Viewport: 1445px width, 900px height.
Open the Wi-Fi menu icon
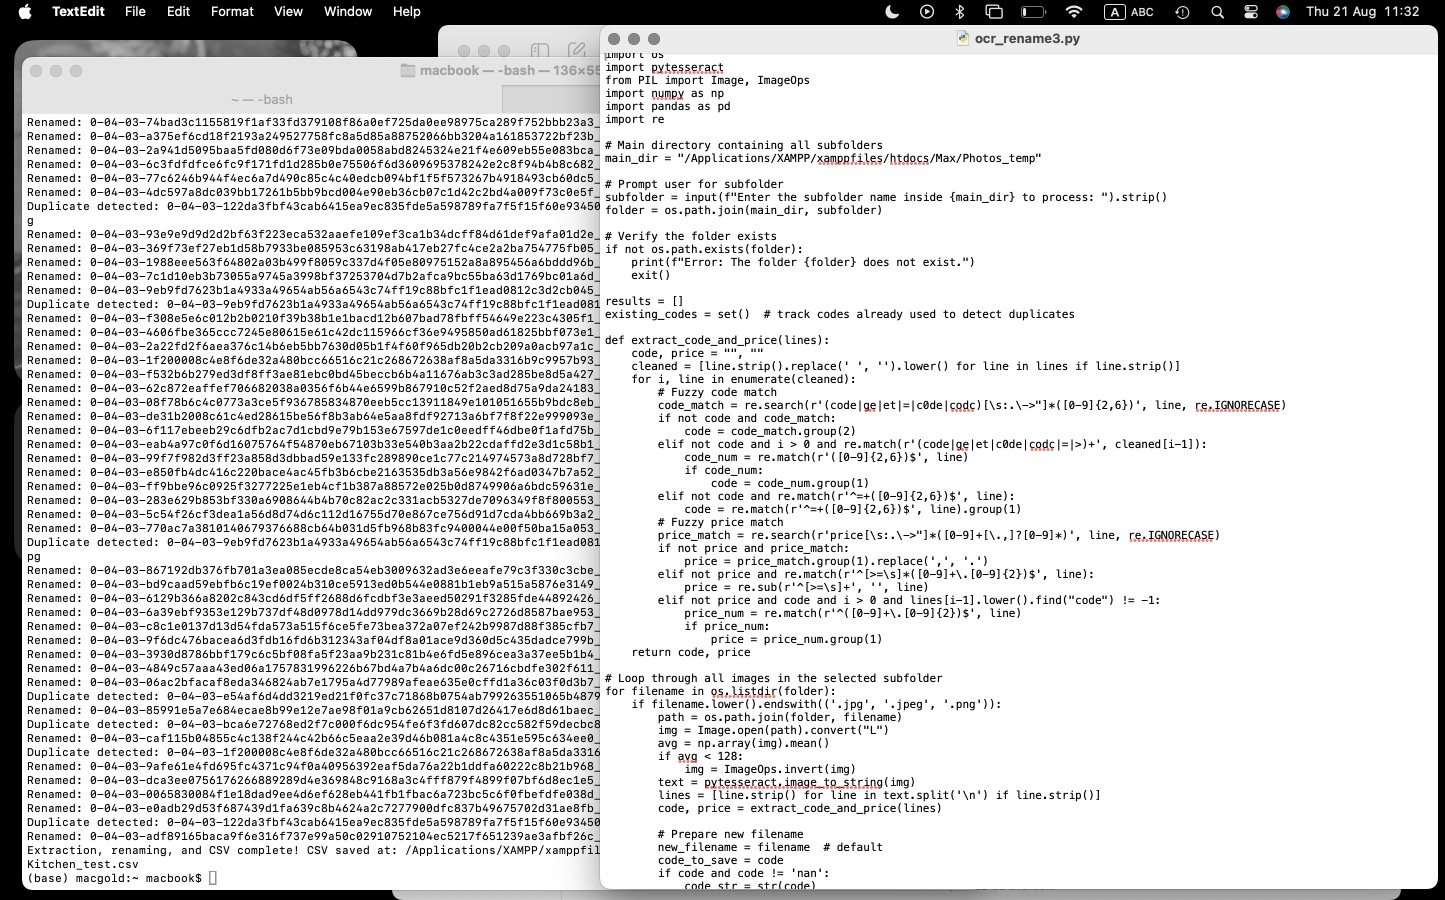pos(1074,12)
